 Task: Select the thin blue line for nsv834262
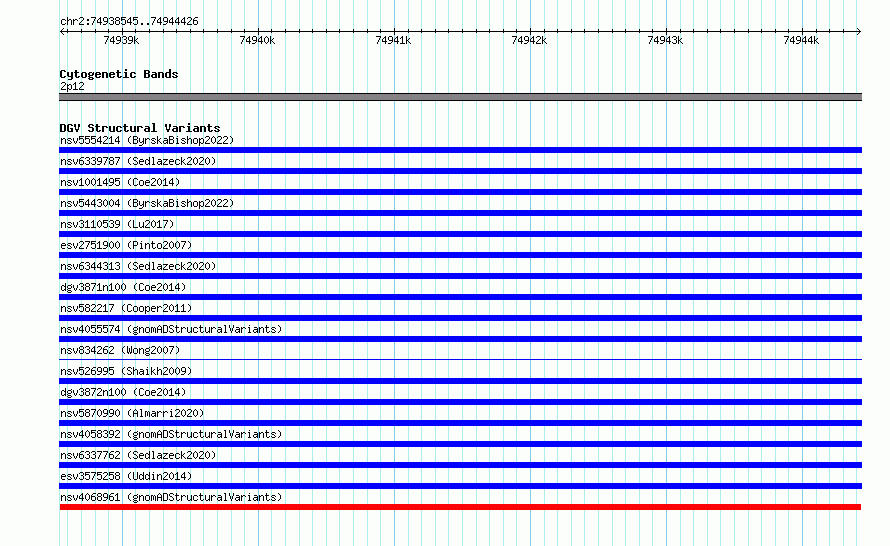pyautogui.click(x=460, y=359)
